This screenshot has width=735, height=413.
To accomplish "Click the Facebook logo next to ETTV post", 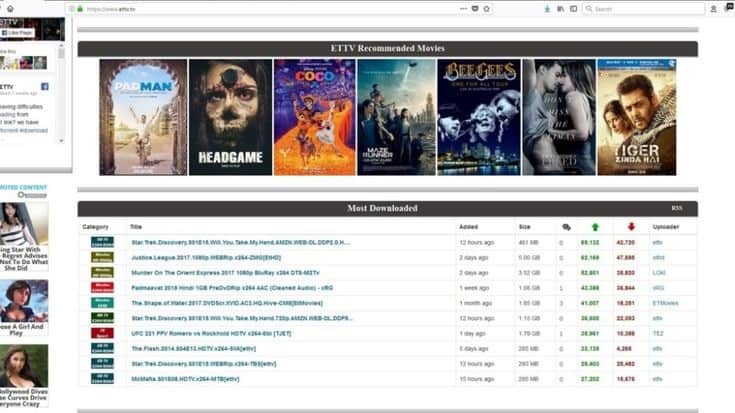I will tap(45, 86).
